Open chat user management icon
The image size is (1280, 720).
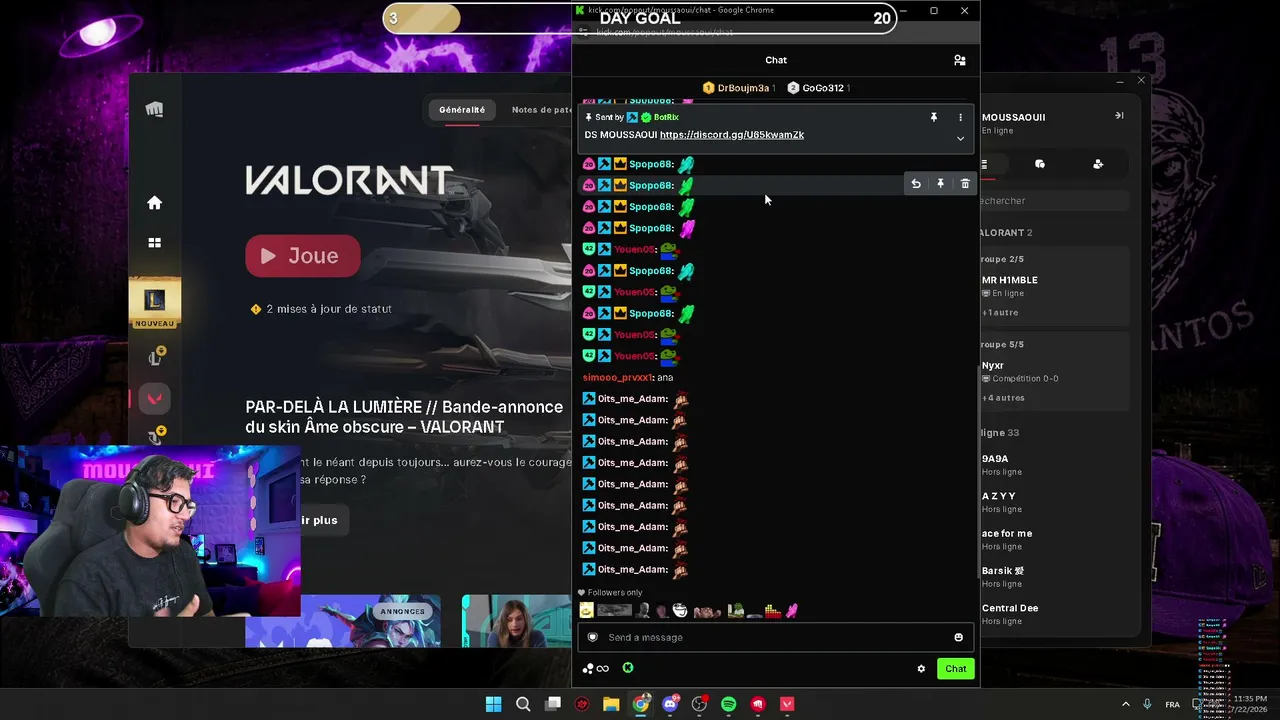point(959,60)
